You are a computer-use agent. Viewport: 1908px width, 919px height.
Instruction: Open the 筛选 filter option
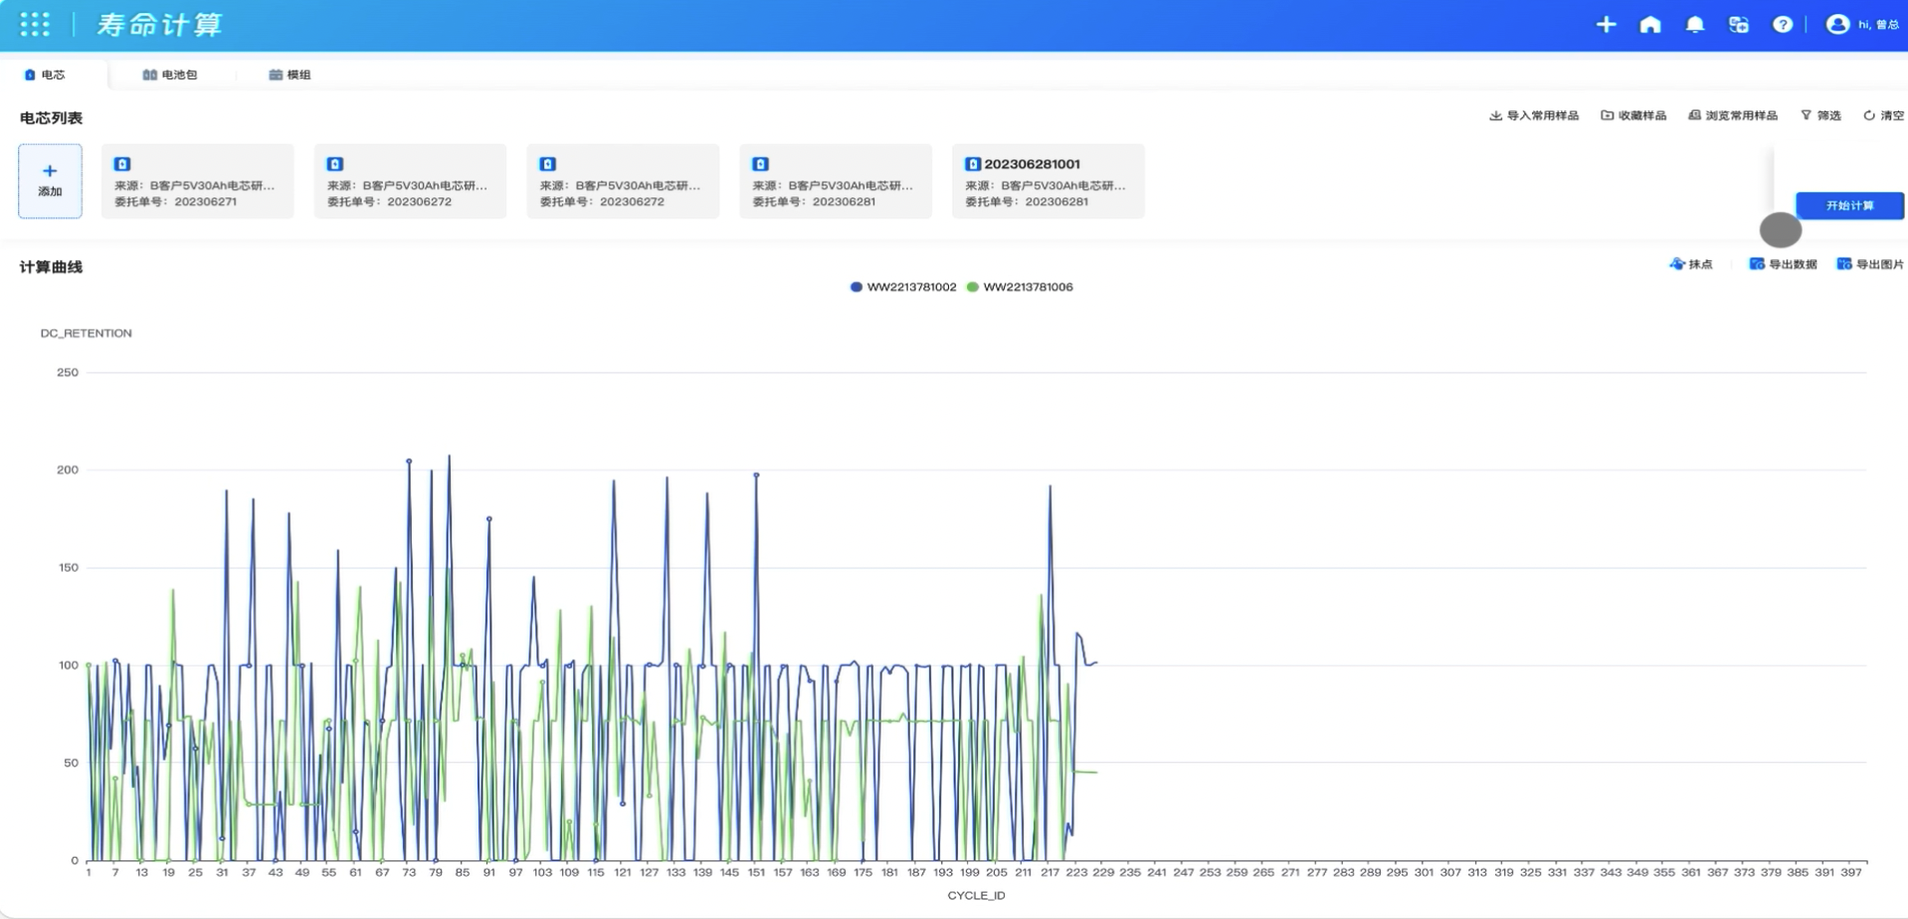click(x=1821, y=116)
